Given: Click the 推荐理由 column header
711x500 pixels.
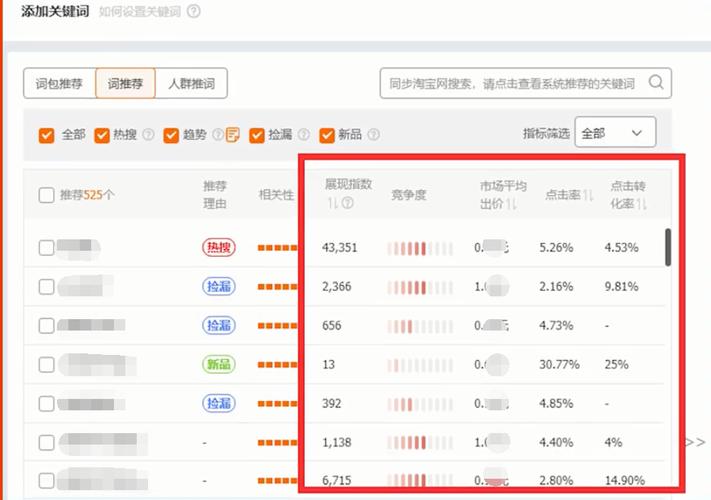Looking at the screenshot, I should click(214, 195).
